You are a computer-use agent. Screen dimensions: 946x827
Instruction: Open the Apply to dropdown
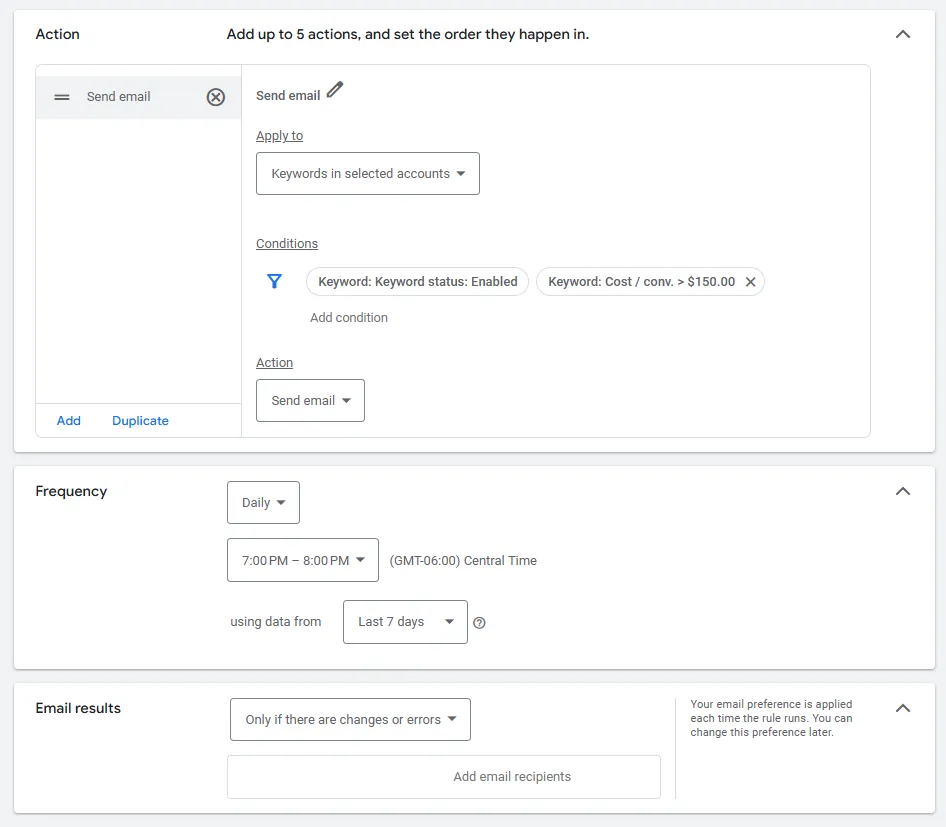tap(367, 173)
